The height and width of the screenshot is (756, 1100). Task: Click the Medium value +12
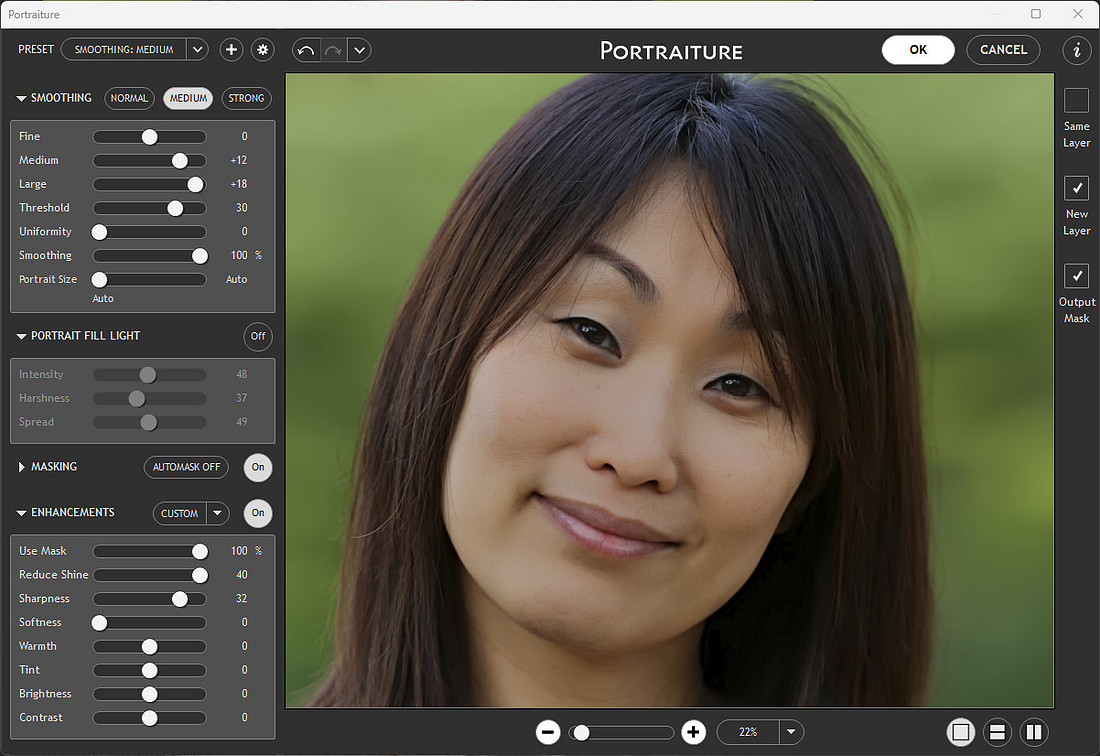pyautogui.click(x=239, y=160)
